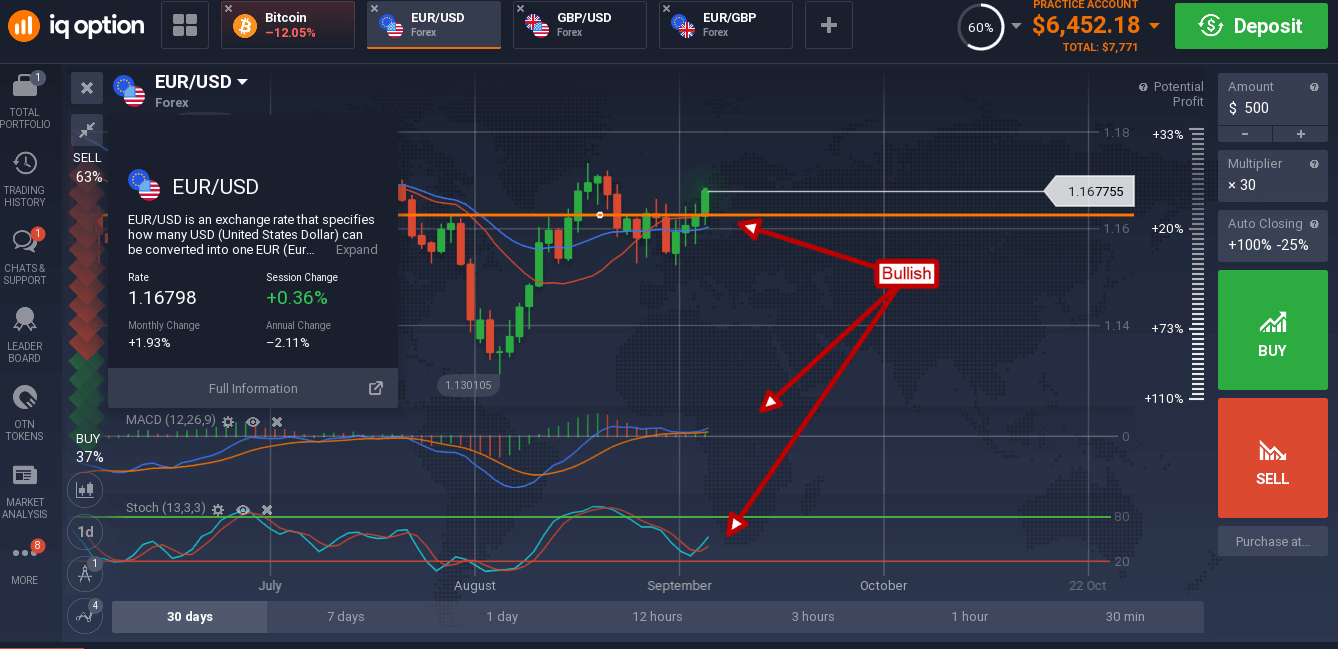
Task: Close the GBP/USD tab
Action: click(x=521, y=8)
